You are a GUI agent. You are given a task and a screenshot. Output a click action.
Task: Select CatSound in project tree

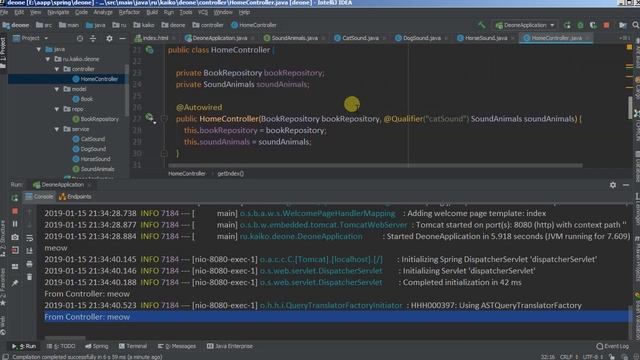pos(89,139)
